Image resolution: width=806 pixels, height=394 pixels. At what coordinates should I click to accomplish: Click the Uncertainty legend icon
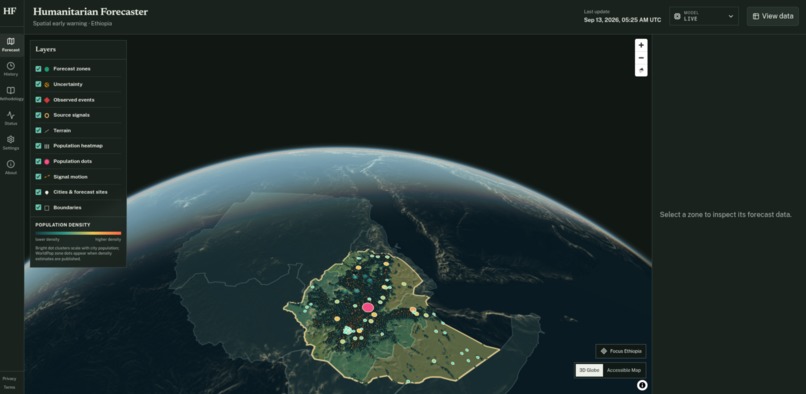pos(47,84)
